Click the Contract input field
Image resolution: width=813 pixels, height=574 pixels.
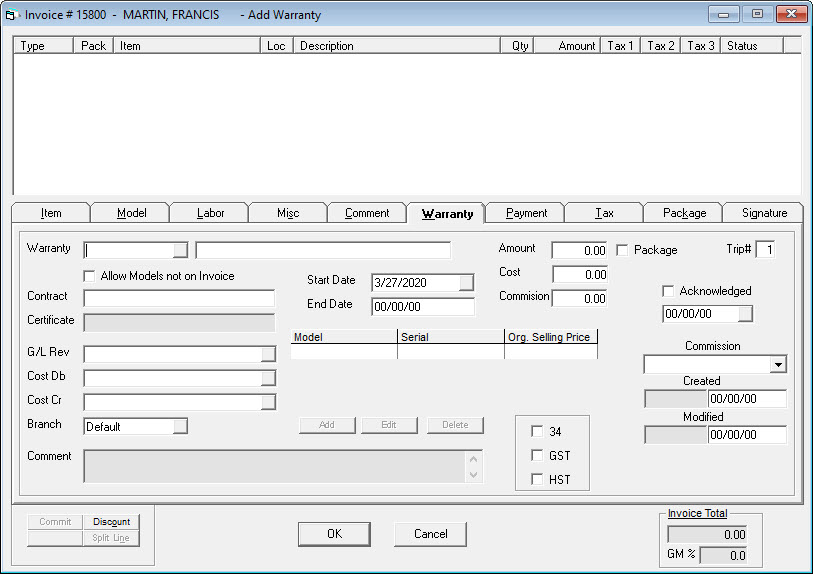[x=179, y=298]
